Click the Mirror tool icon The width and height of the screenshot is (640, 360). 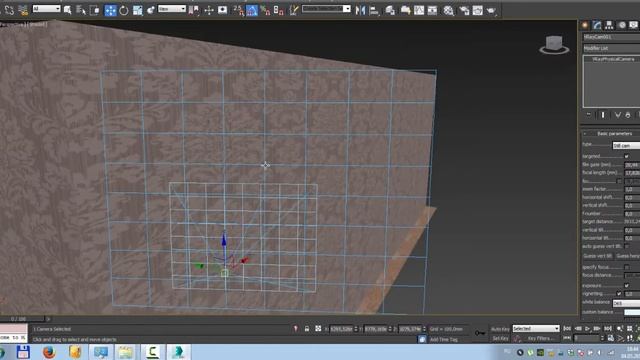[x=360, y=10]
